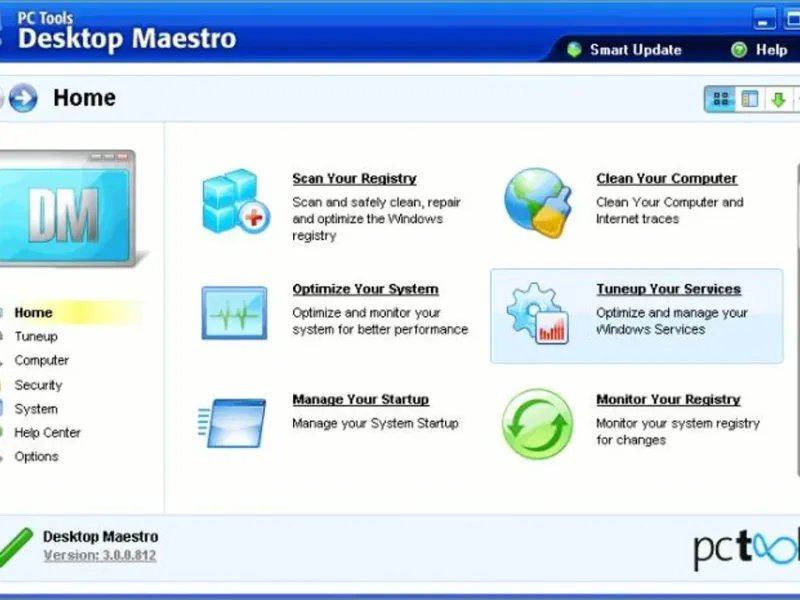Select Tuneup in the sidebar
800x600 pixels.
[36, 336]
